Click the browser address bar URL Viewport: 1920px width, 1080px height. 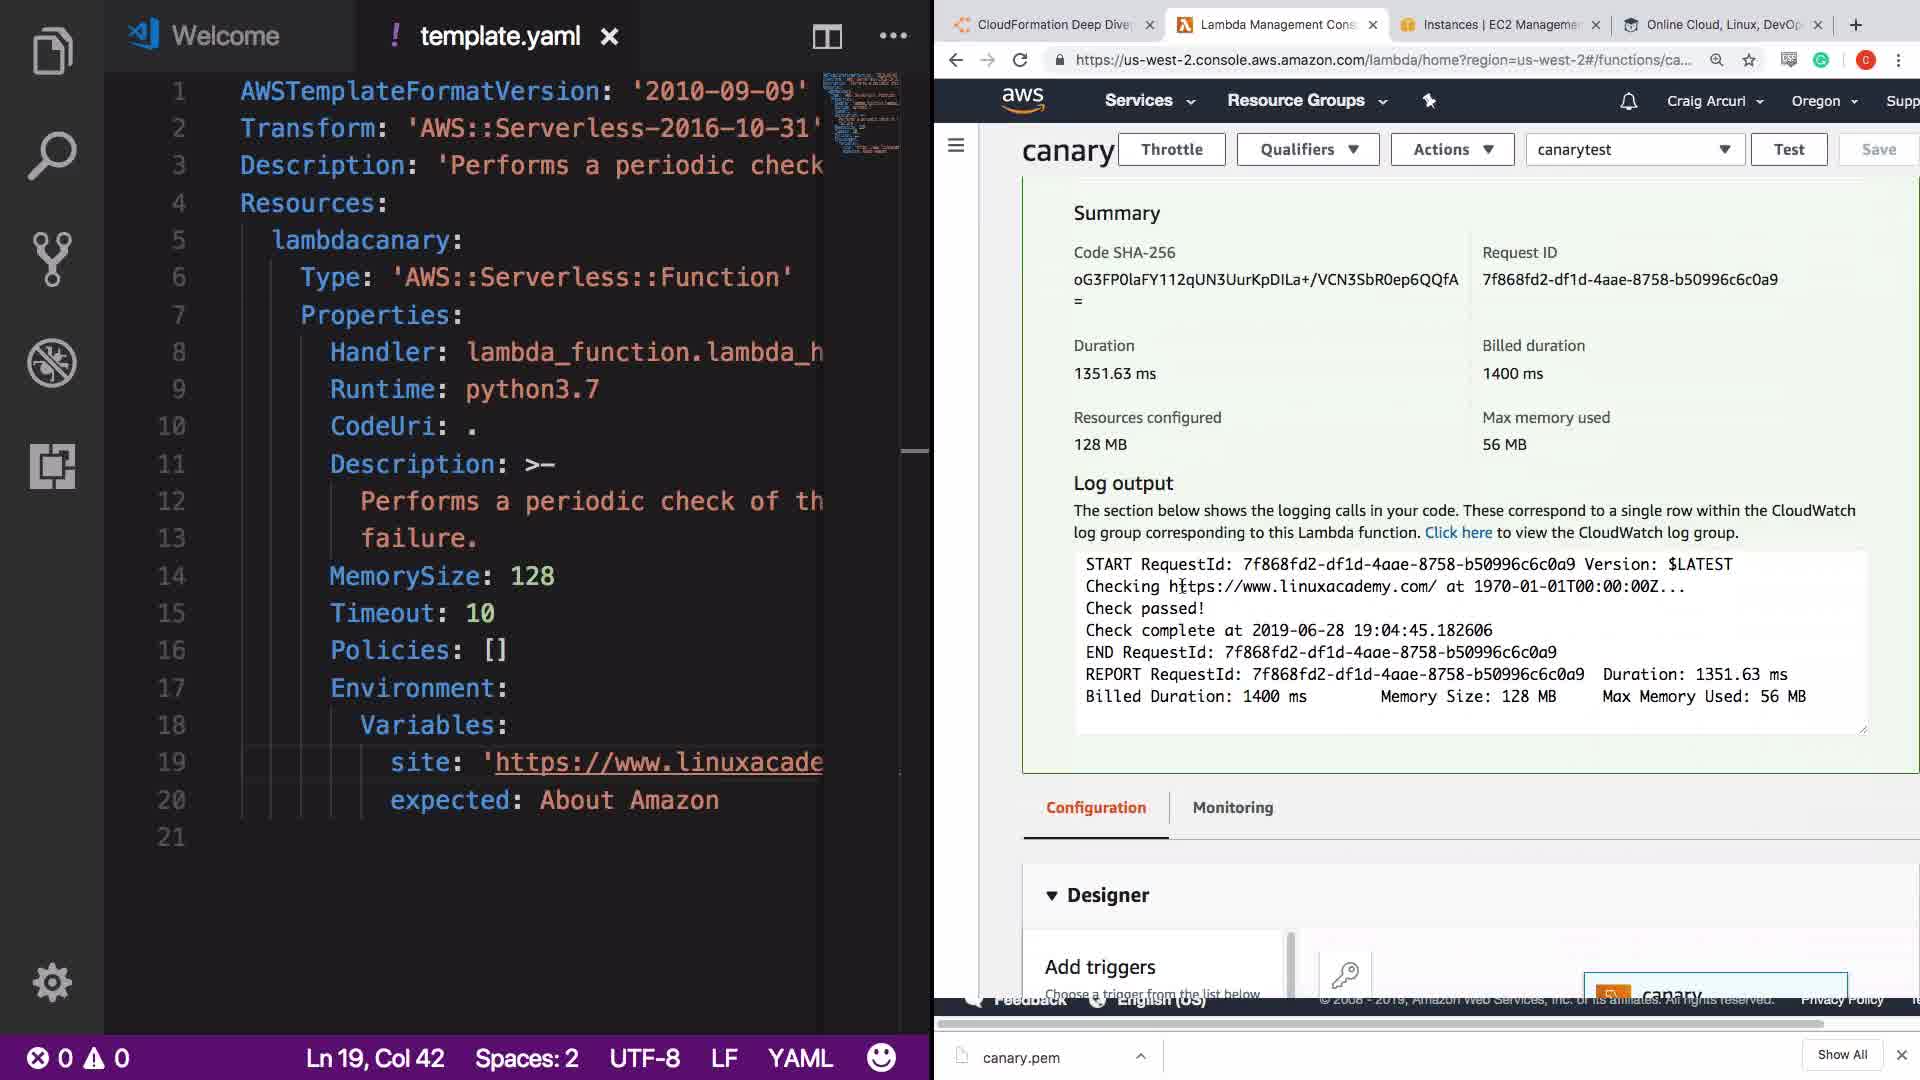pyautogui.click(x=1382, y=60)
